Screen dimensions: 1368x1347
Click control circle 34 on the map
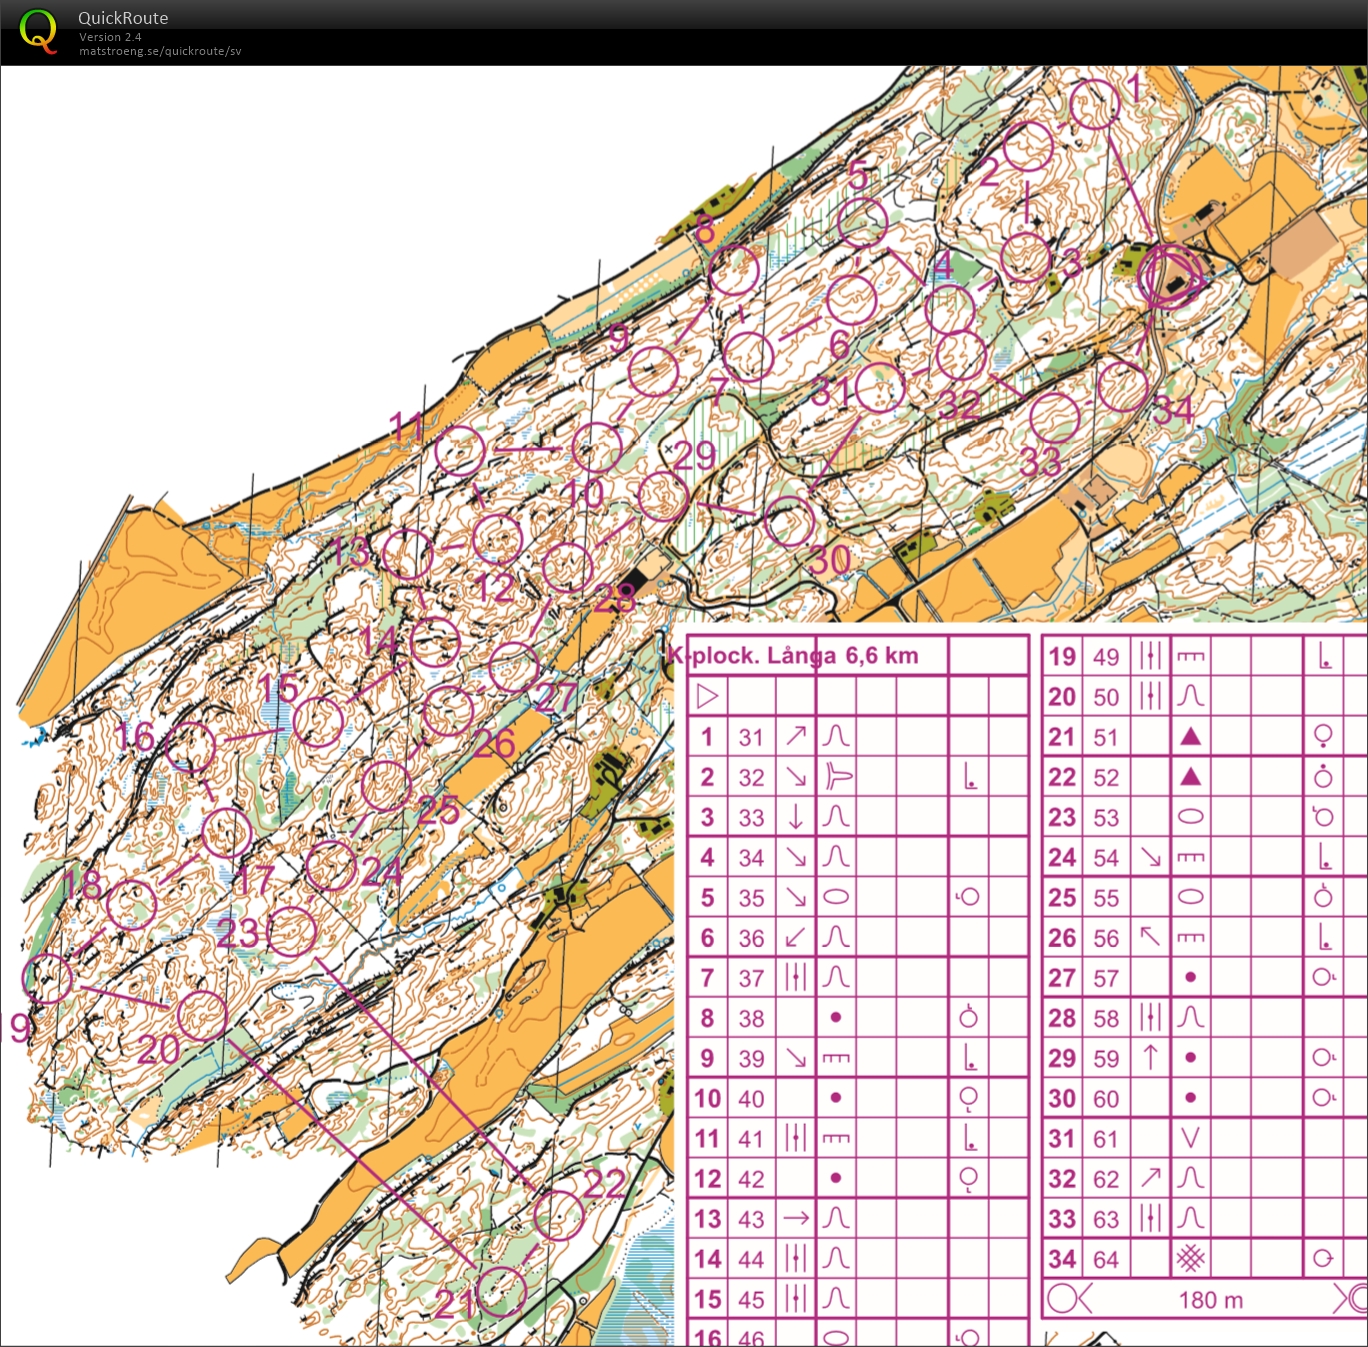pyautogui.click(x=1122, y=387)
